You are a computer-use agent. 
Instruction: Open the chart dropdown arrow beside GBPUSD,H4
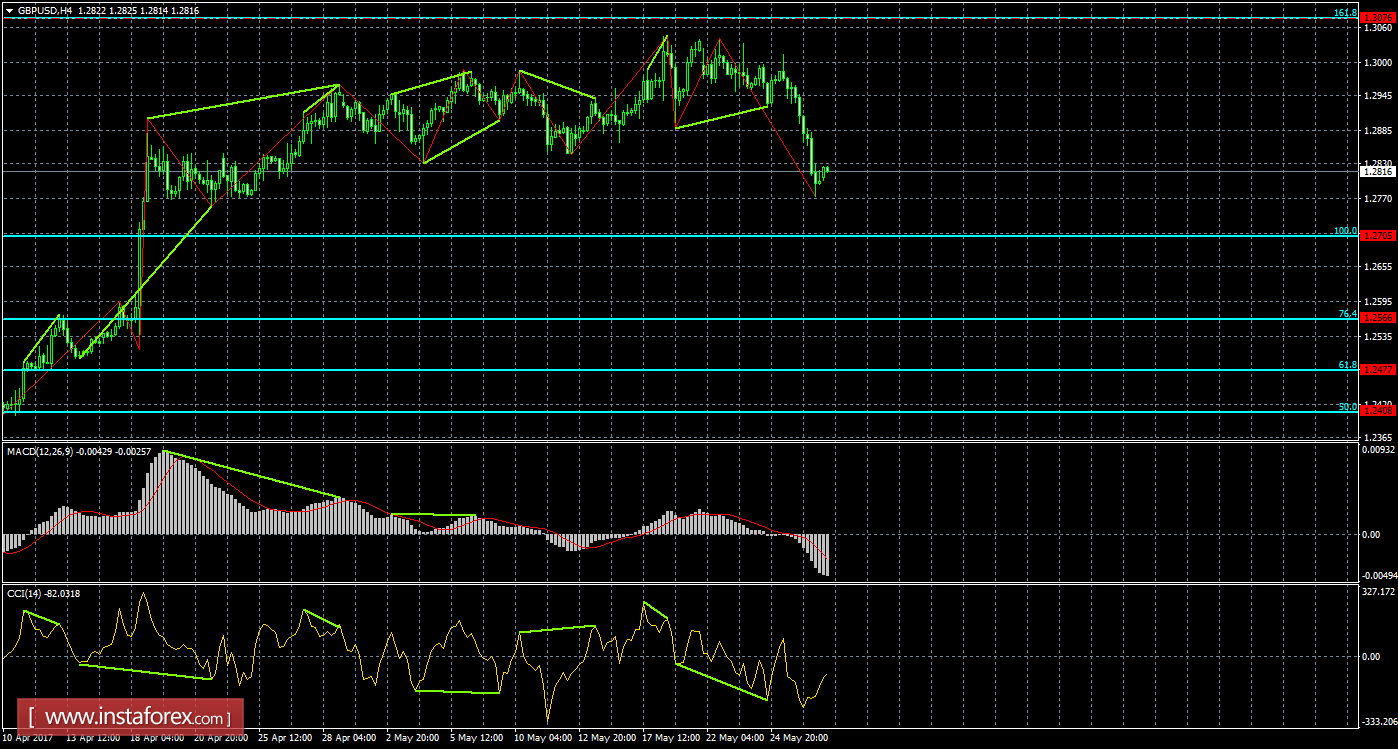8,9
